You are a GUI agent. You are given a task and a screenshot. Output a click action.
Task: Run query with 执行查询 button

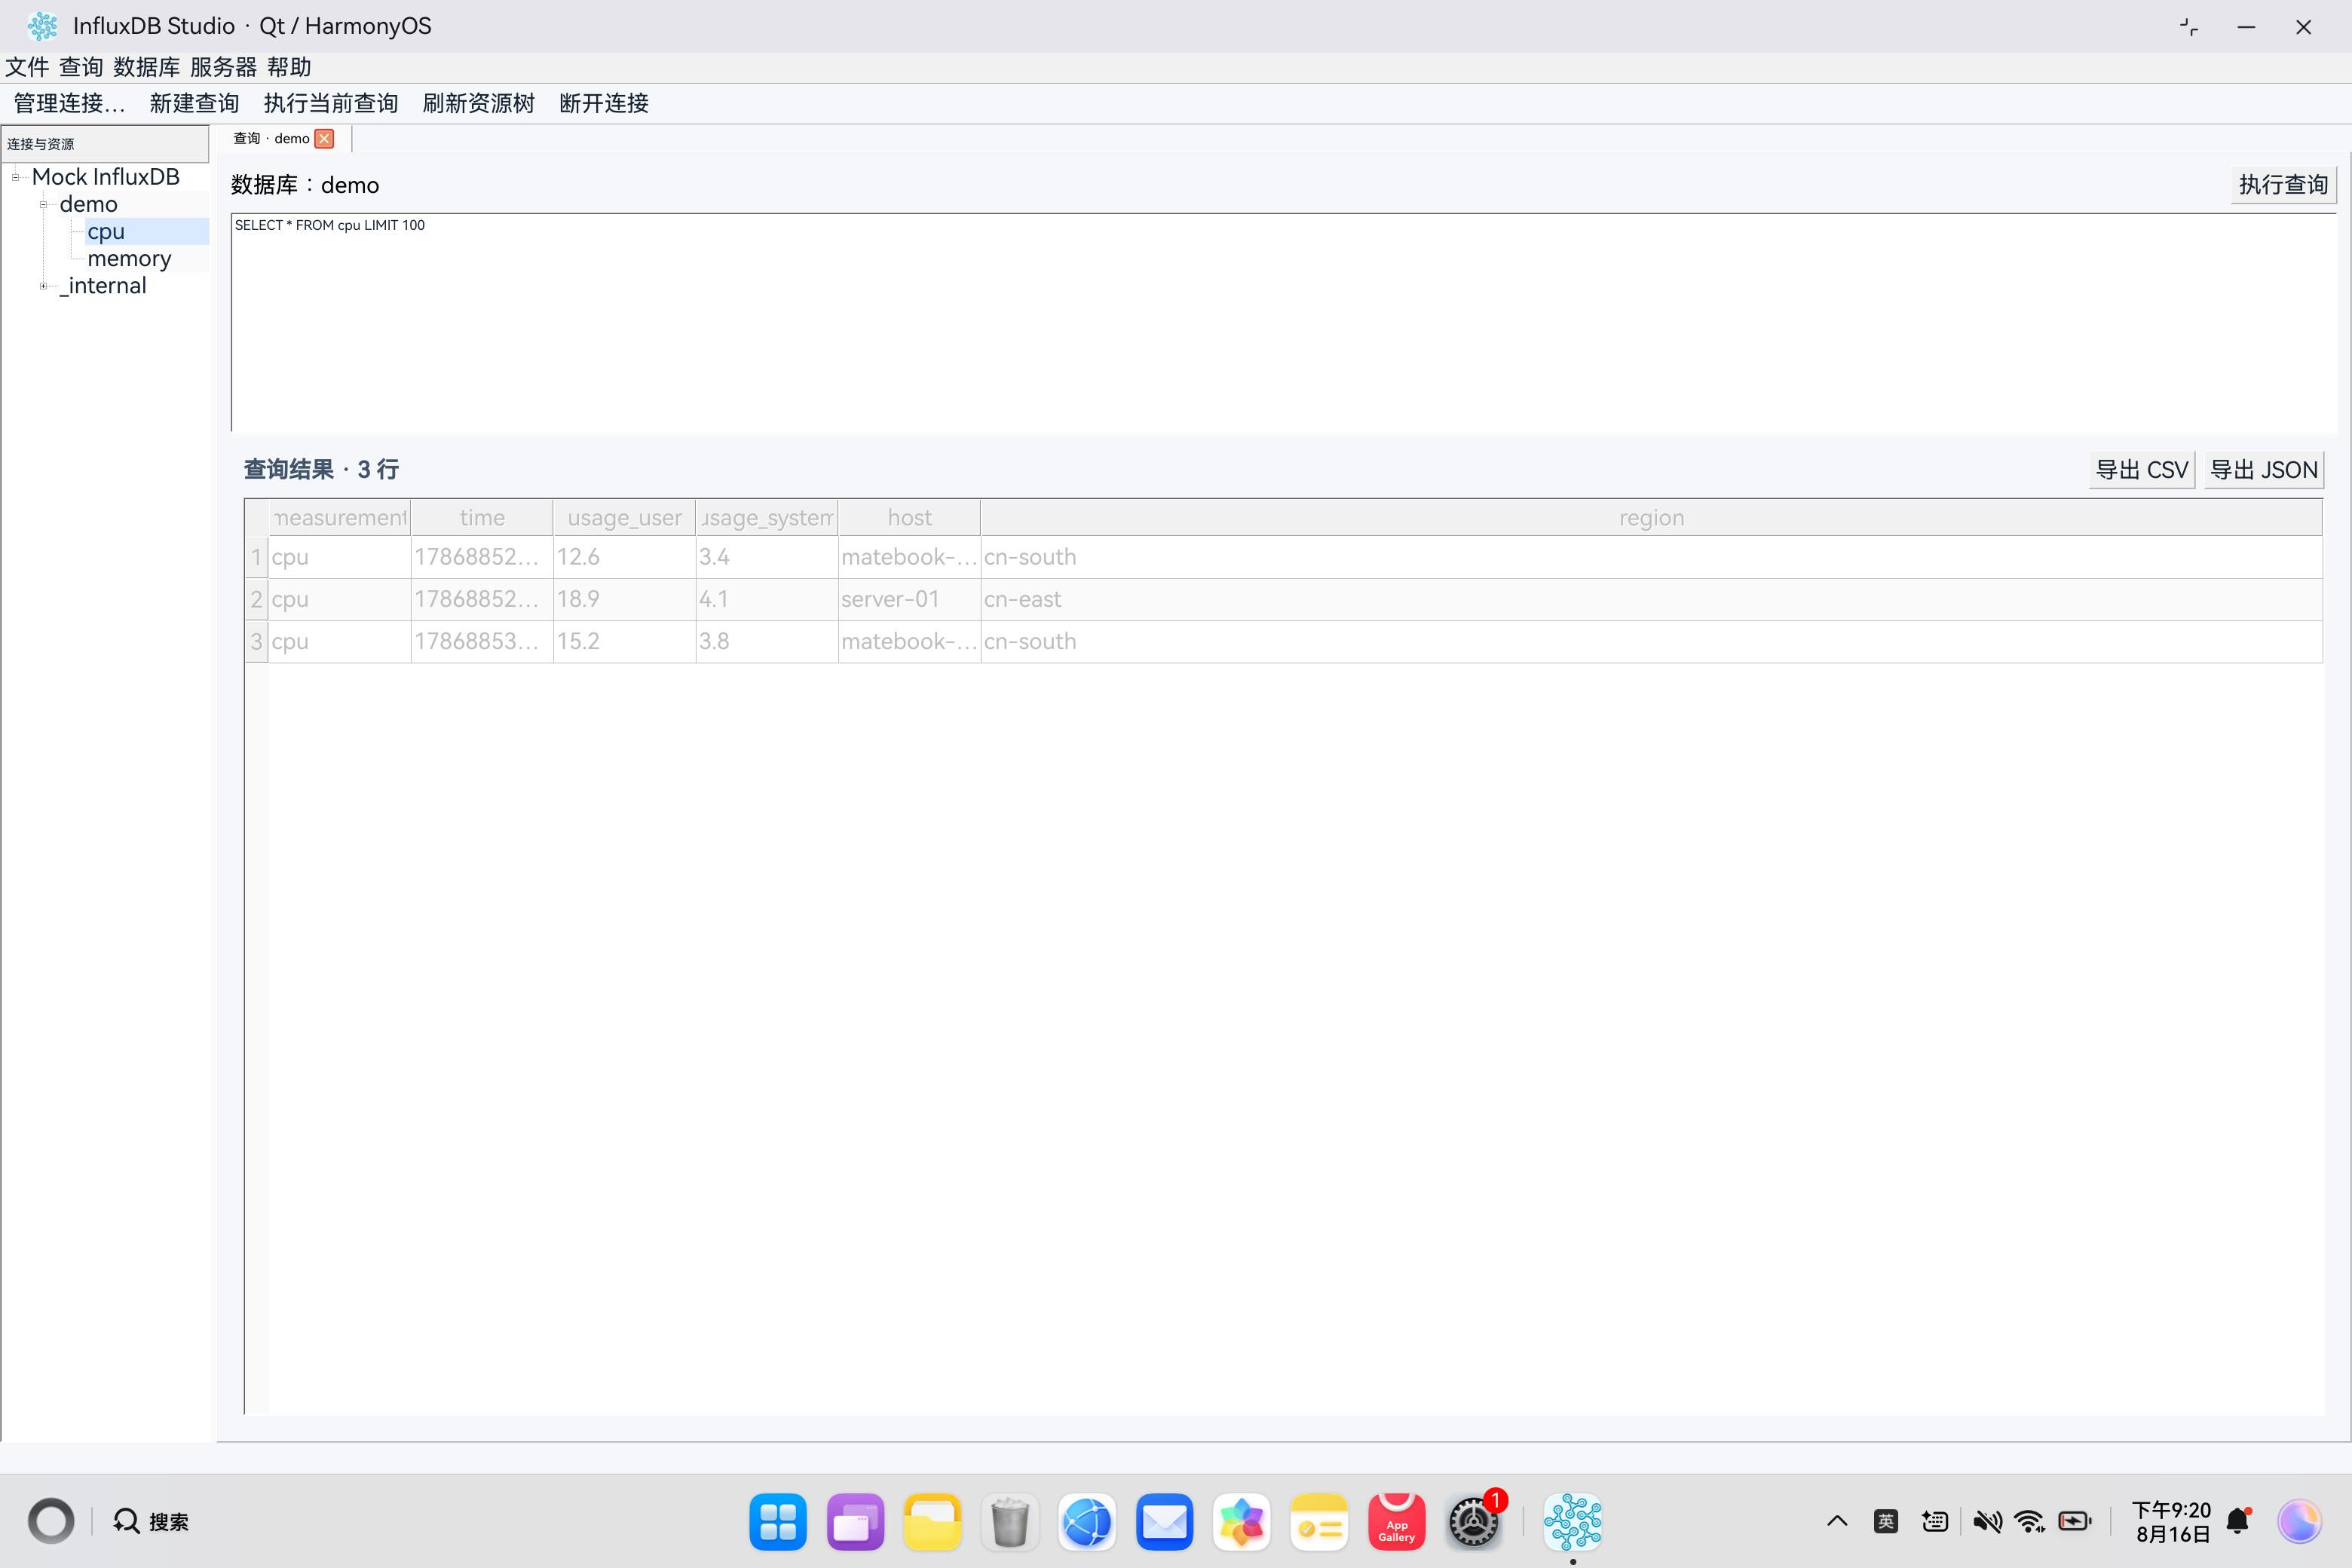pyautogui.click(x=2283, y=185)
